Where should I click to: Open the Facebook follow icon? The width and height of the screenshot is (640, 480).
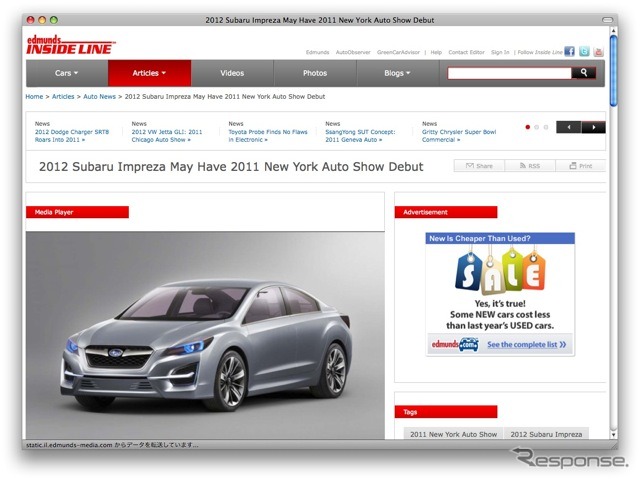(569, 51)
